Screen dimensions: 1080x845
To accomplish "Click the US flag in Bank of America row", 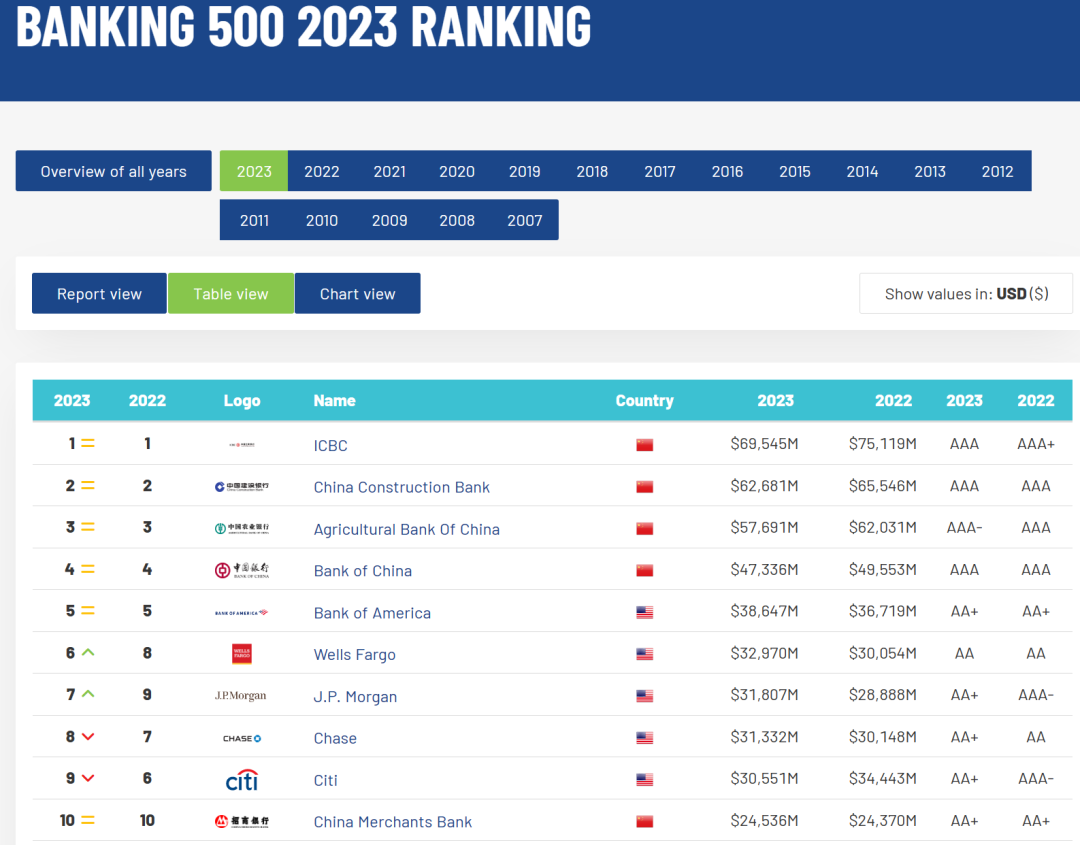I will point(645,612).
